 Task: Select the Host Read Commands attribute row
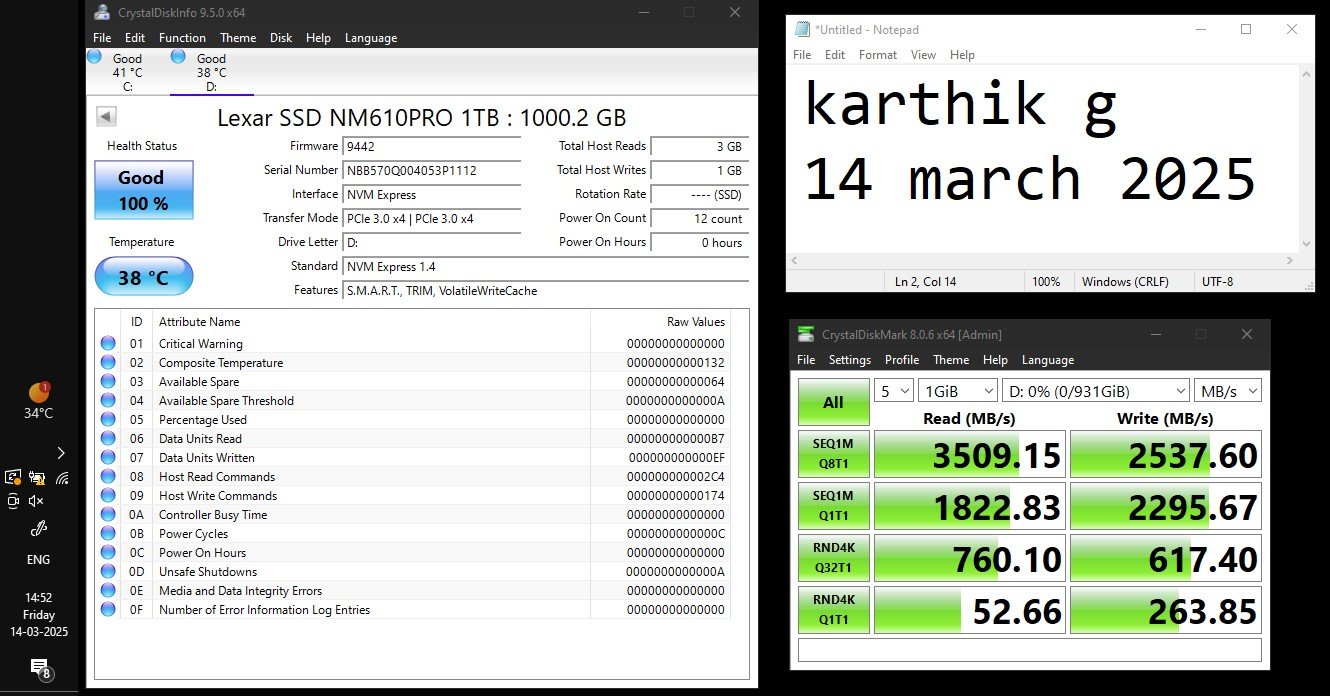point(413,477)
